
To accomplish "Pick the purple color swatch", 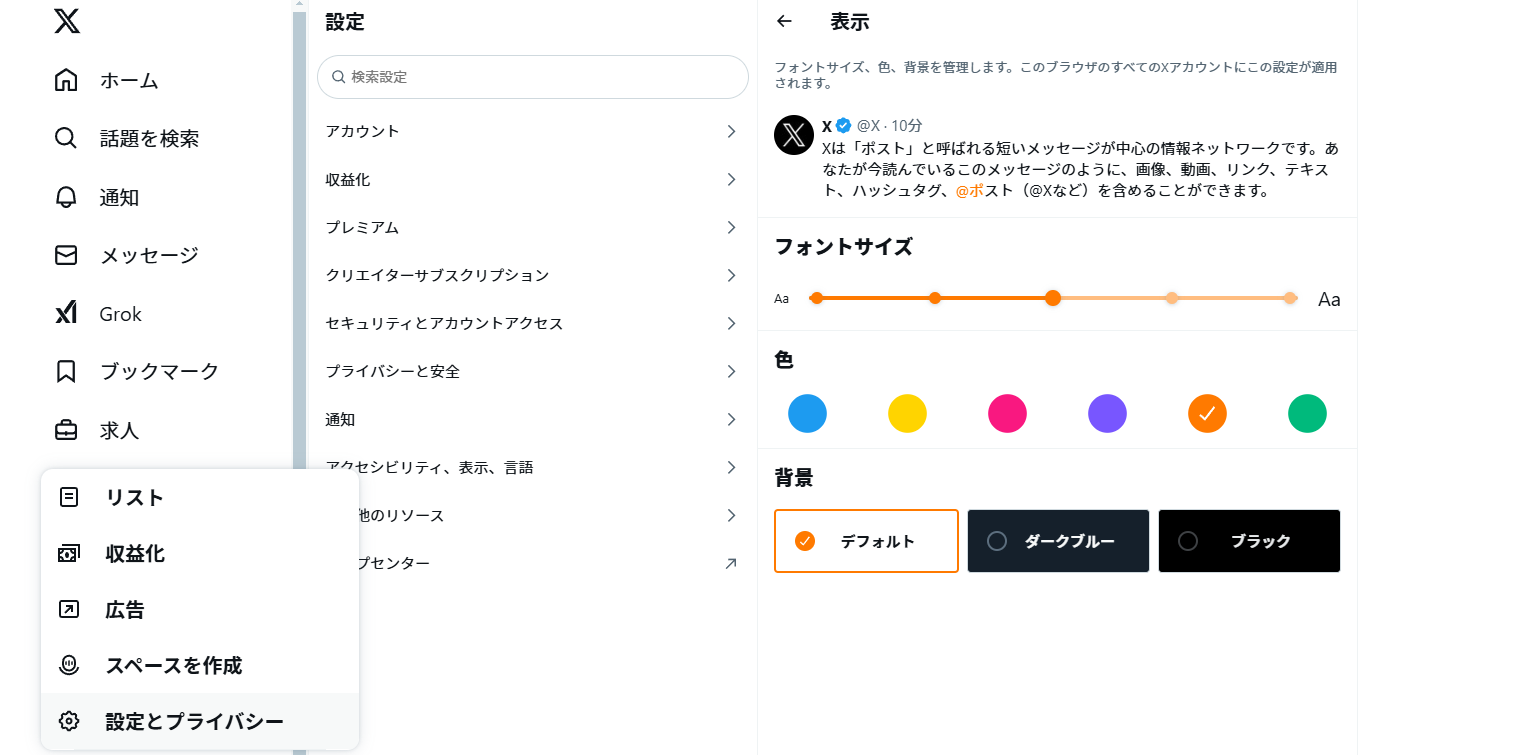I will (1107, 413).
